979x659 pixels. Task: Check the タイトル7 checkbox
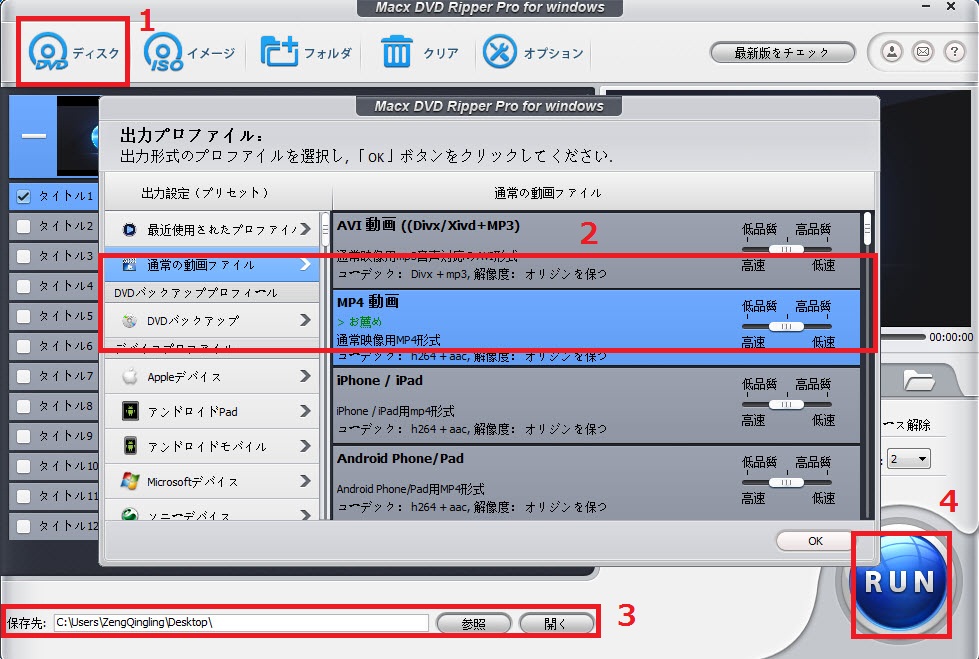tap(23, 376)
